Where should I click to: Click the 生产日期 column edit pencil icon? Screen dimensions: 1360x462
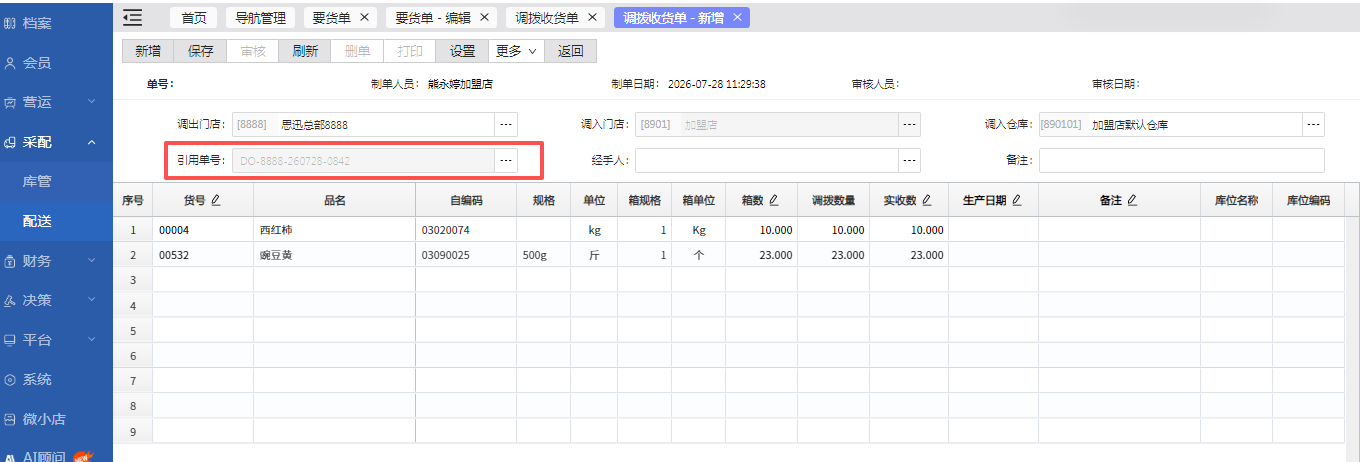1017,200
